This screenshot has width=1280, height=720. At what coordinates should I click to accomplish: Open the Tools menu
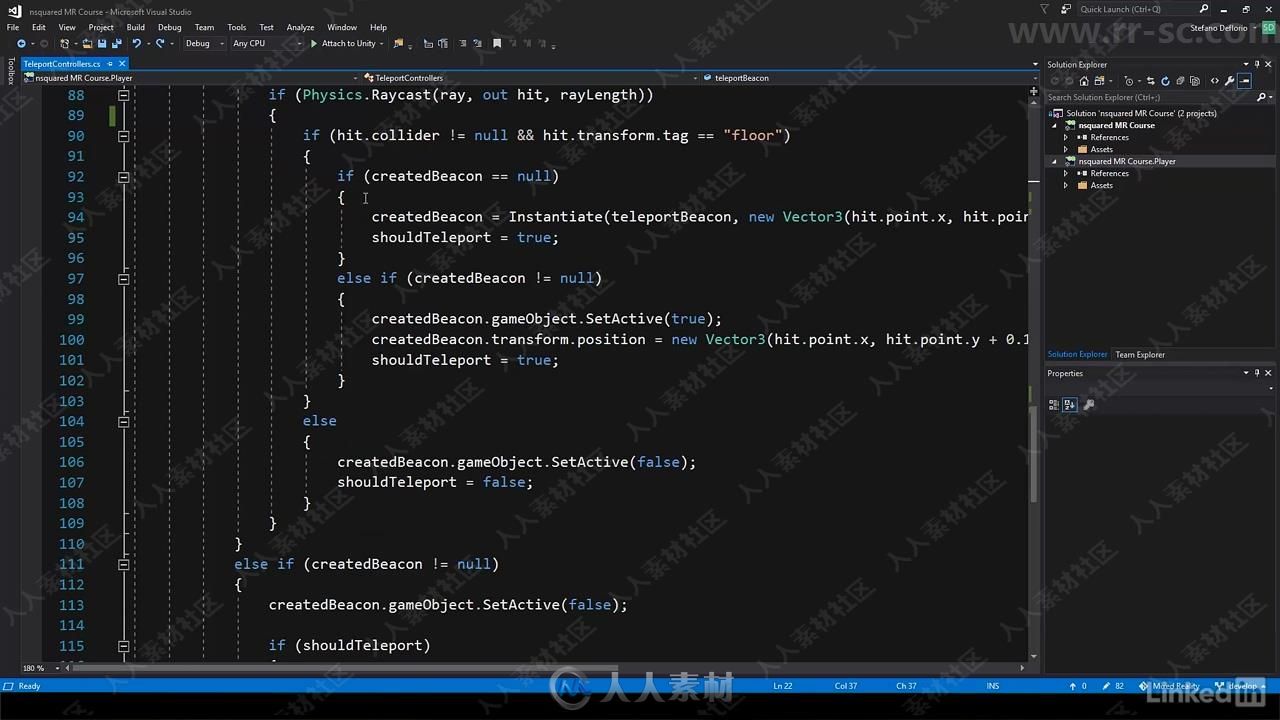click(x=236, y=27)
